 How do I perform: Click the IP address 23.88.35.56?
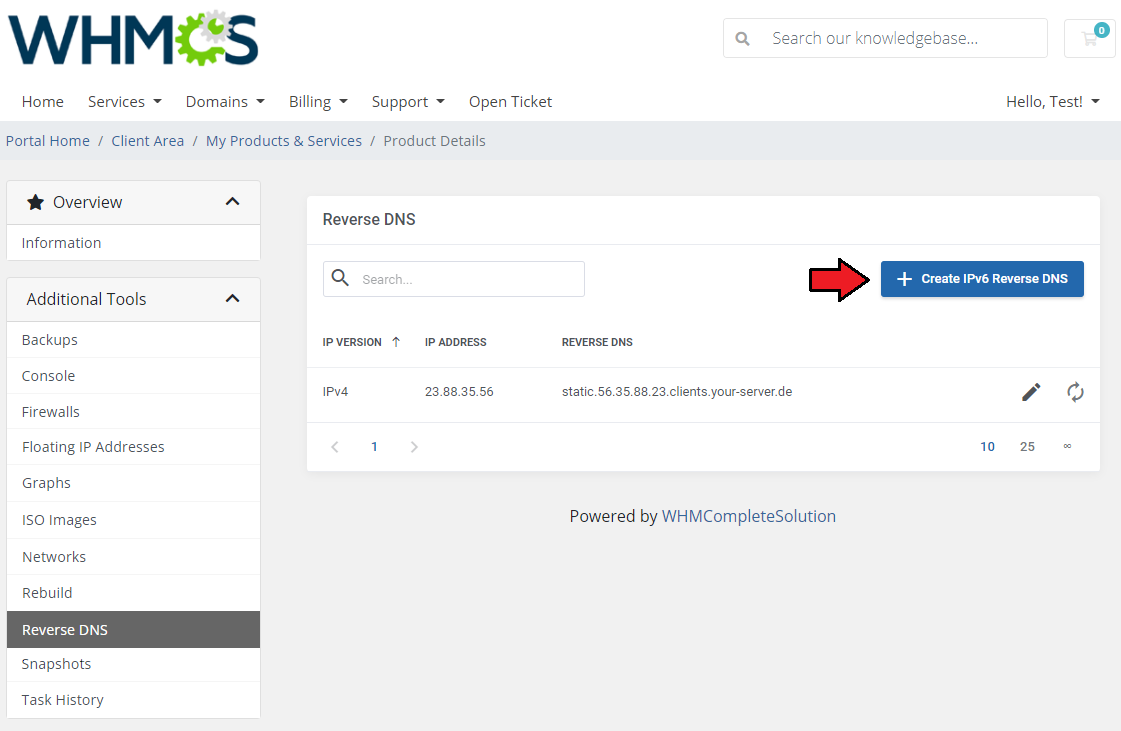[x=459, y=392]
